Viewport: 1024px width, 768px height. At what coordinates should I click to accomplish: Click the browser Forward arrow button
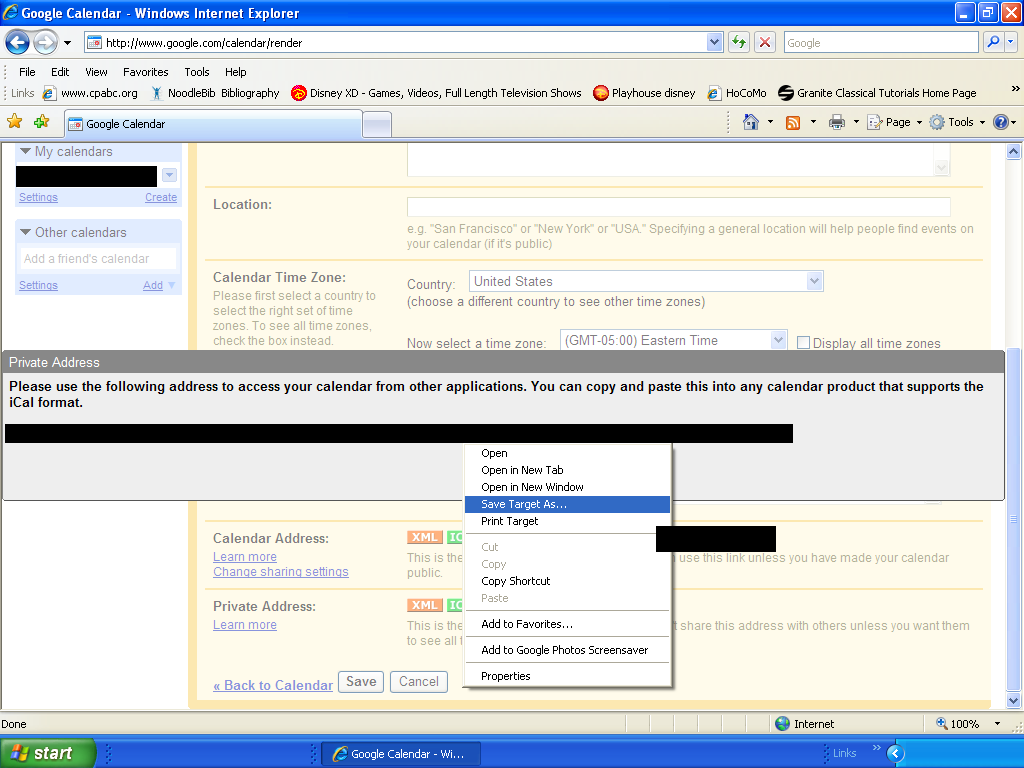[45, 43]
